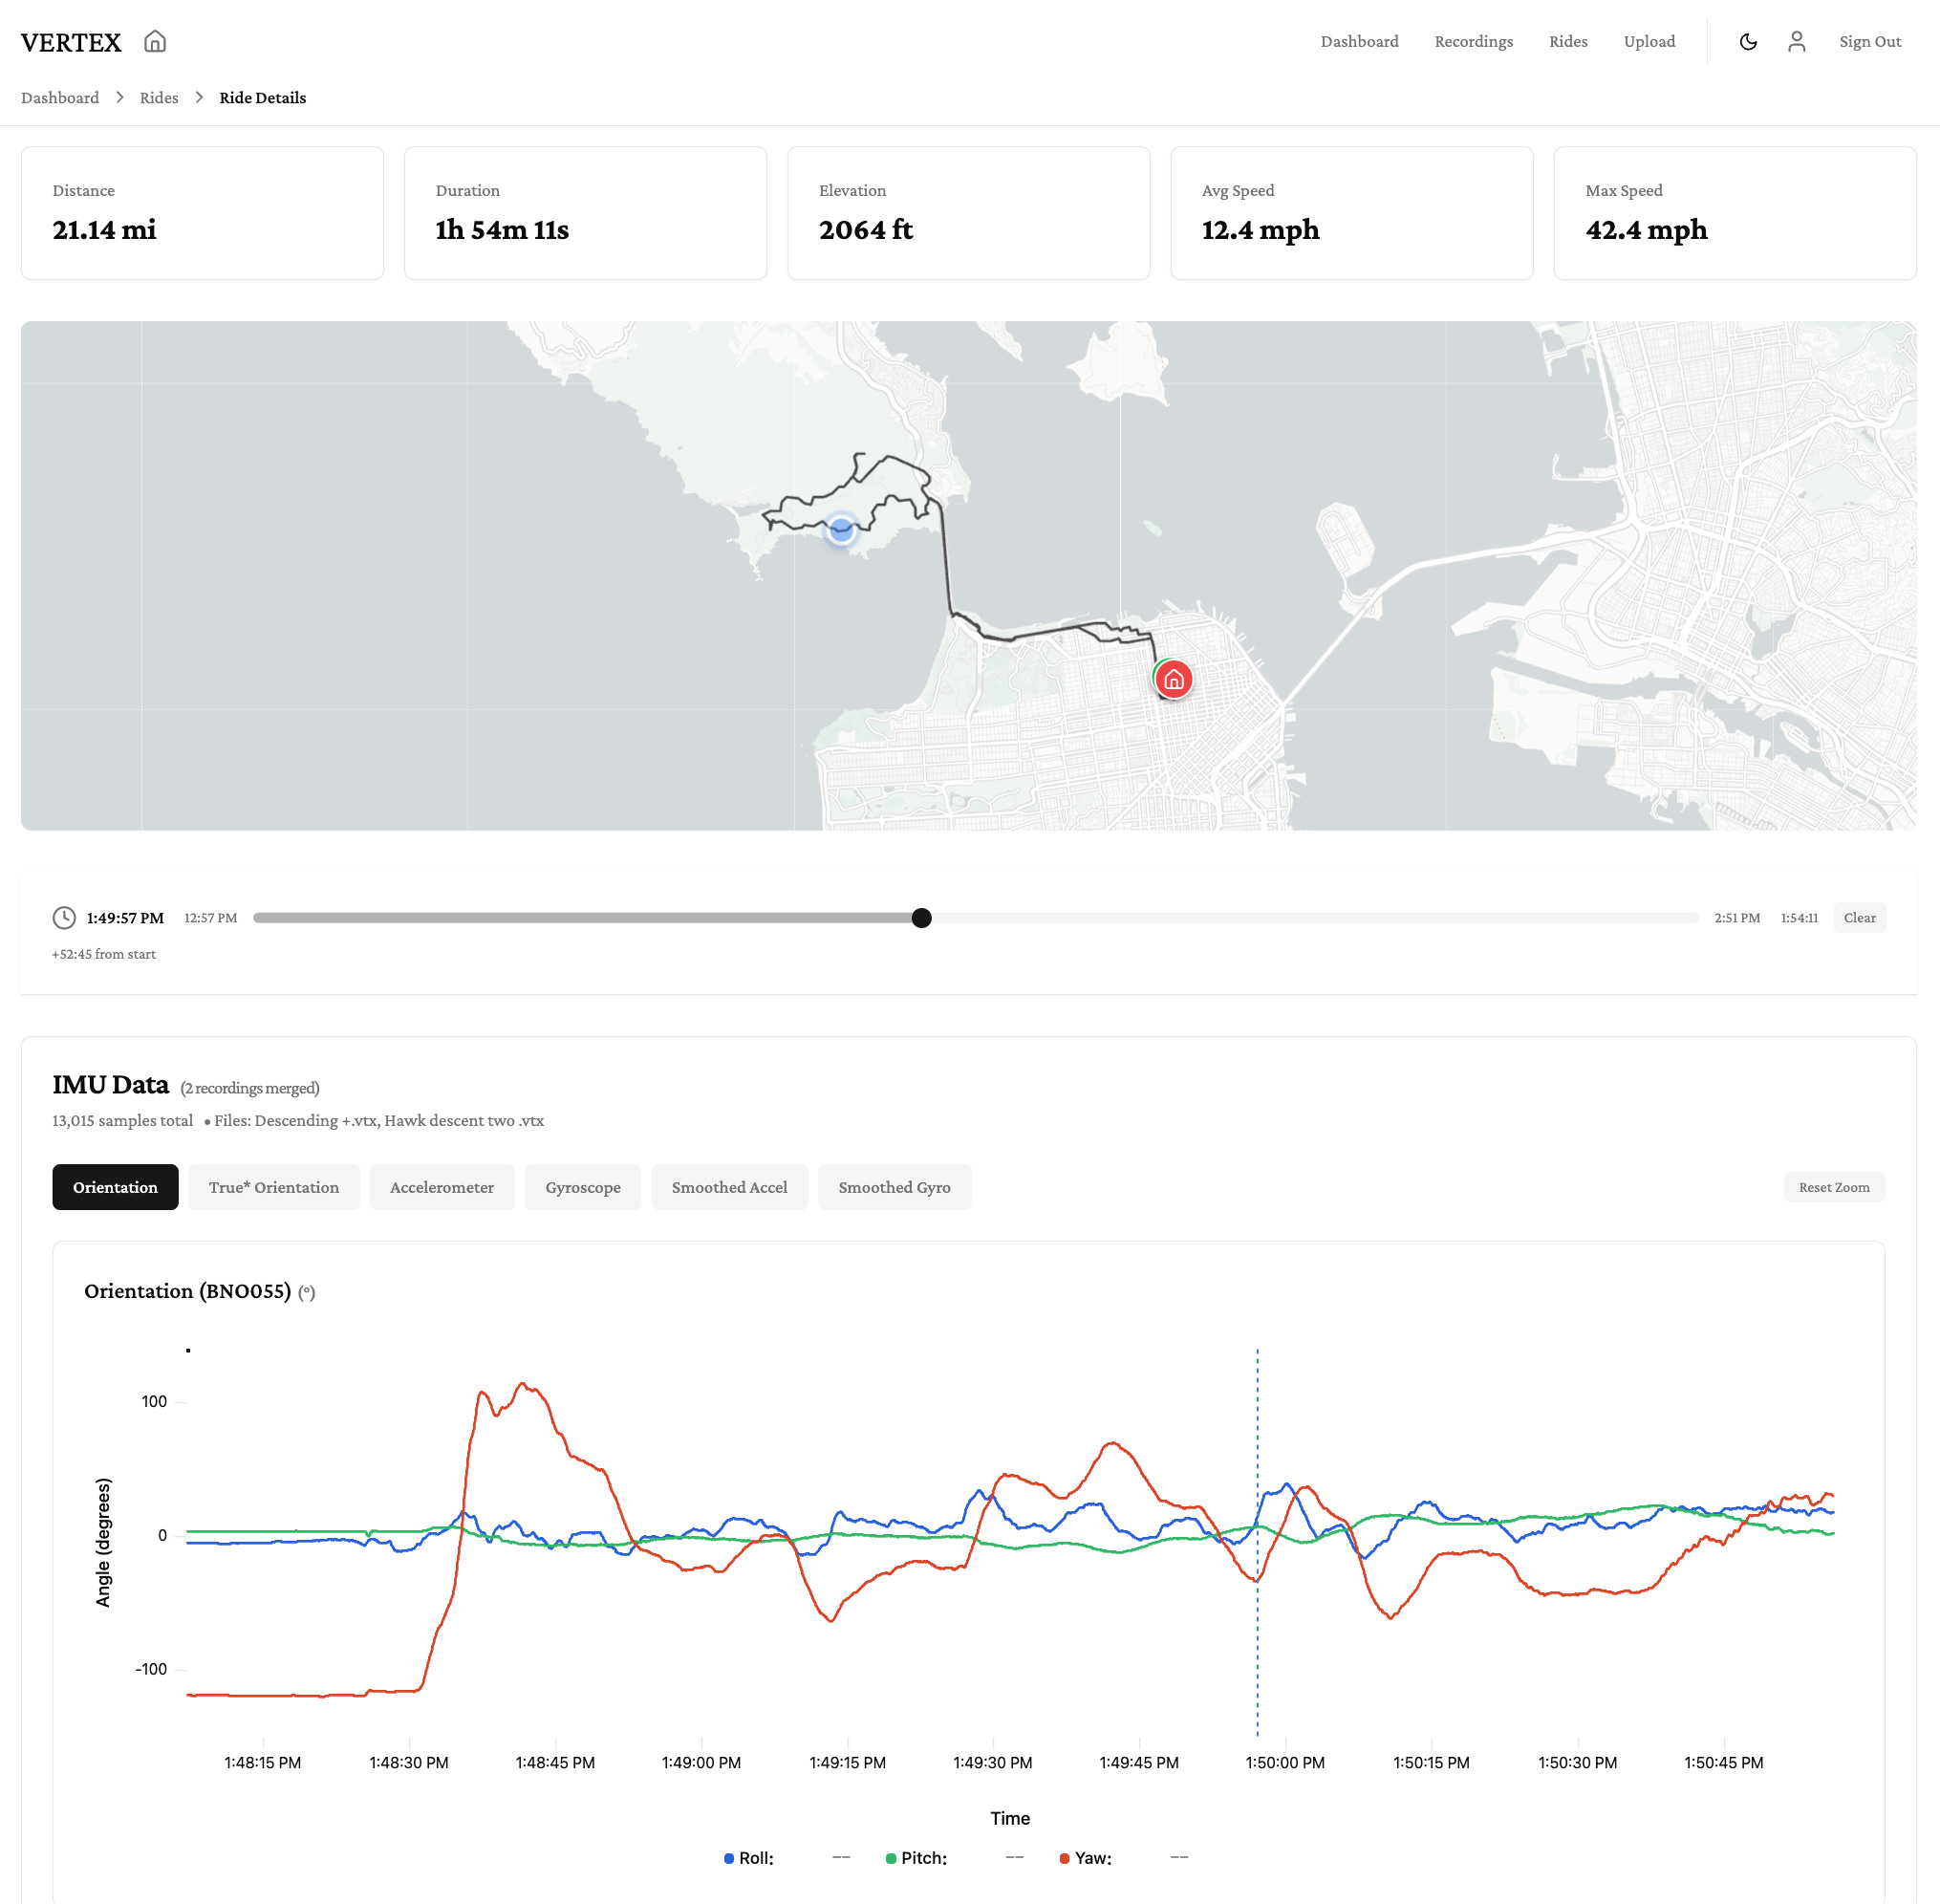The image size is (1940, 1904).
Task: Click the home icon beside VERTEX logo
Action: tap(154, 41)
